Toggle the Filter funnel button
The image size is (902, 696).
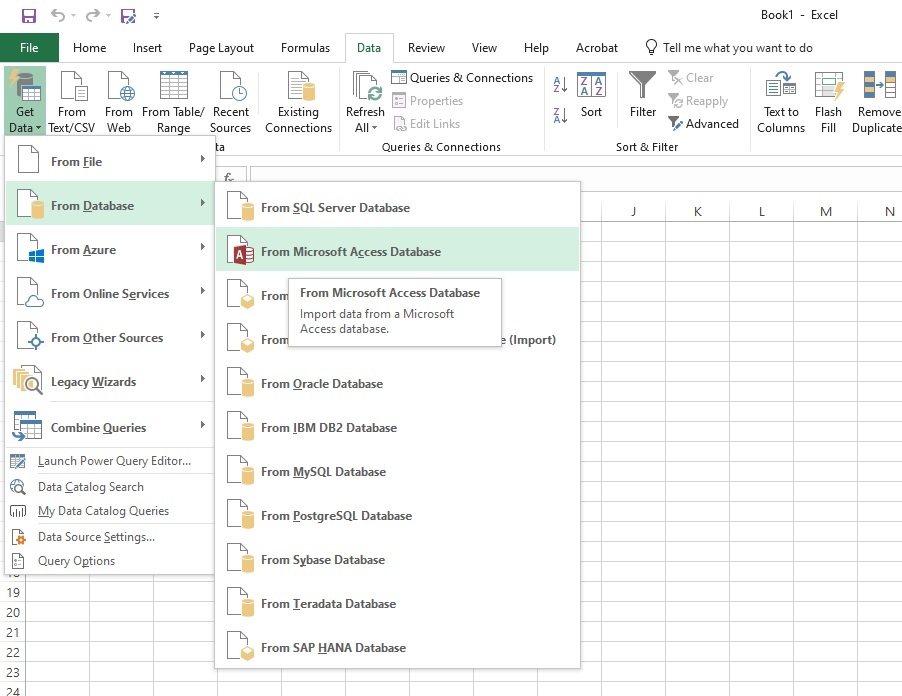click(643, 95)
